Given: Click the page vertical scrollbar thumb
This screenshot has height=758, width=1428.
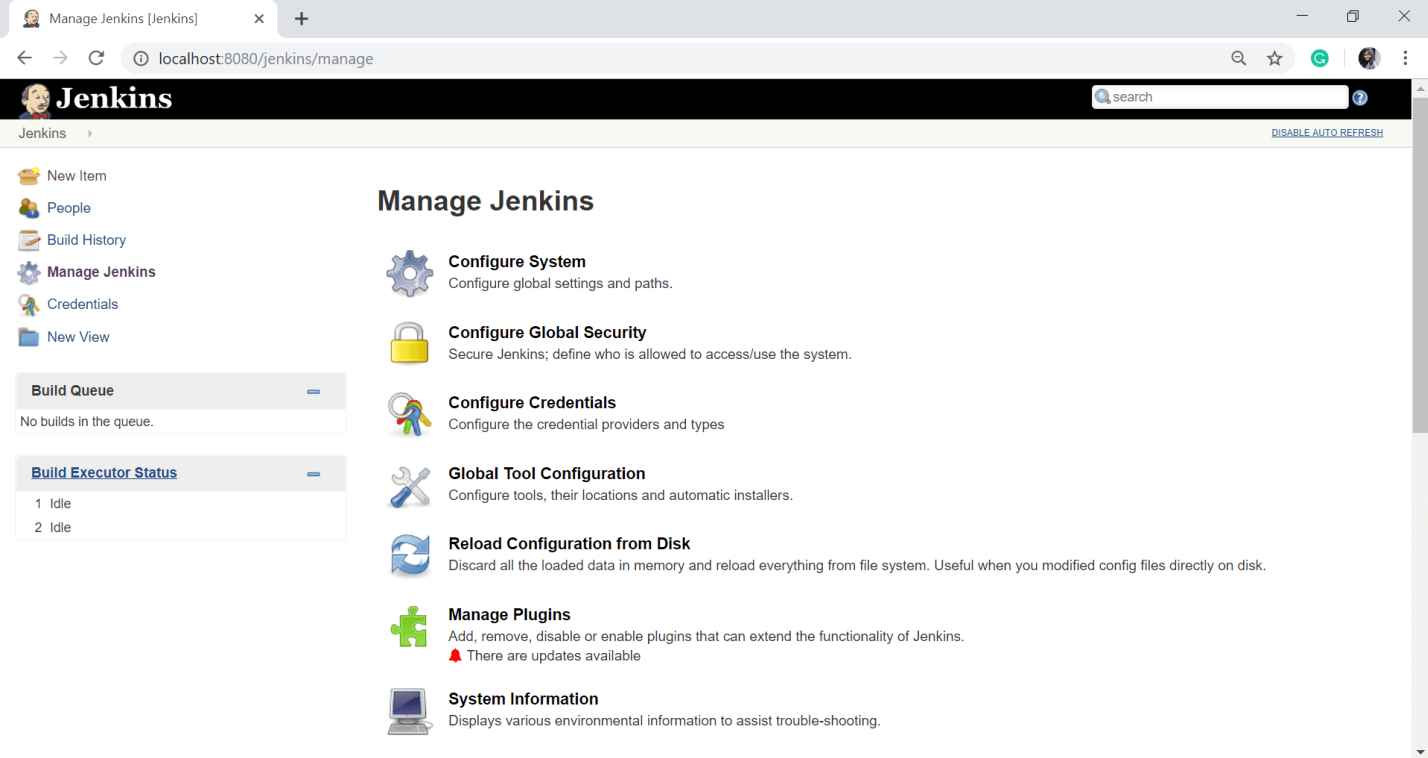Looking at the screenshot, I should click(1419, 265).
